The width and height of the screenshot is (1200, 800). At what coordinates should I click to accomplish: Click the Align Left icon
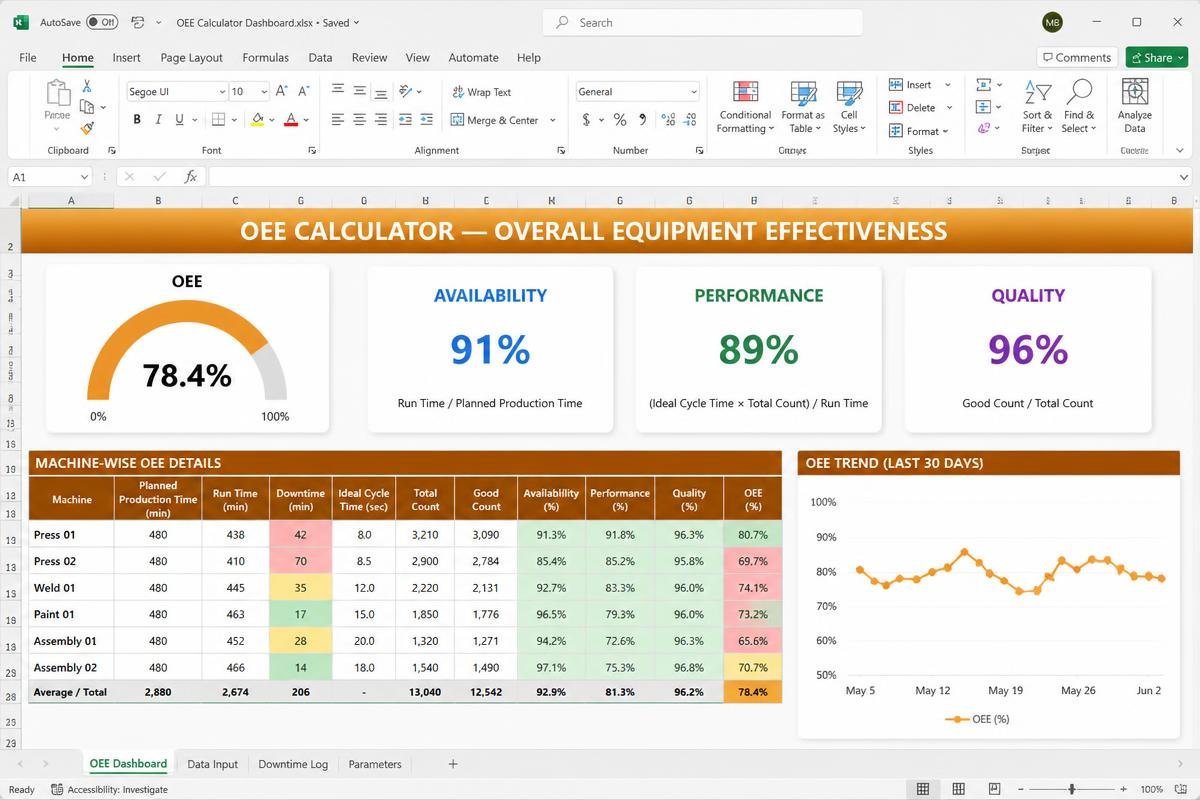coord(338,120)
